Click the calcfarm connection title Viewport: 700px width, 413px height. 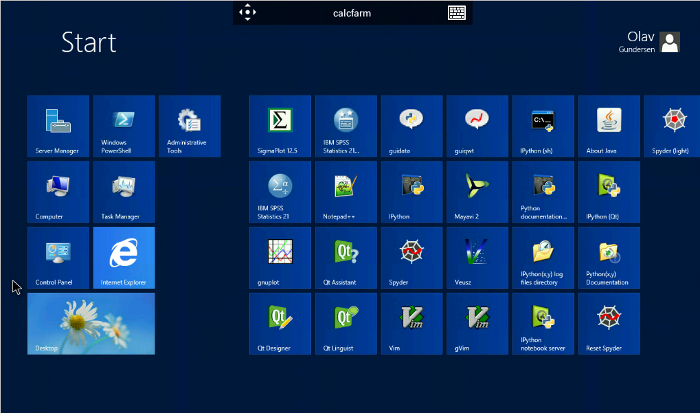tap(352, 13)
